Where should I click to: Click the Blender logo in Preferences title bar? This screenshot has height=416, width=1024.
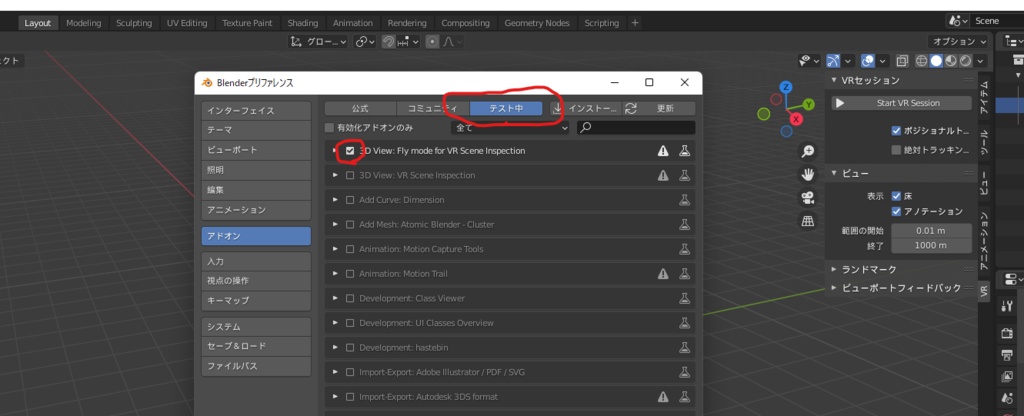pos(207,83)
